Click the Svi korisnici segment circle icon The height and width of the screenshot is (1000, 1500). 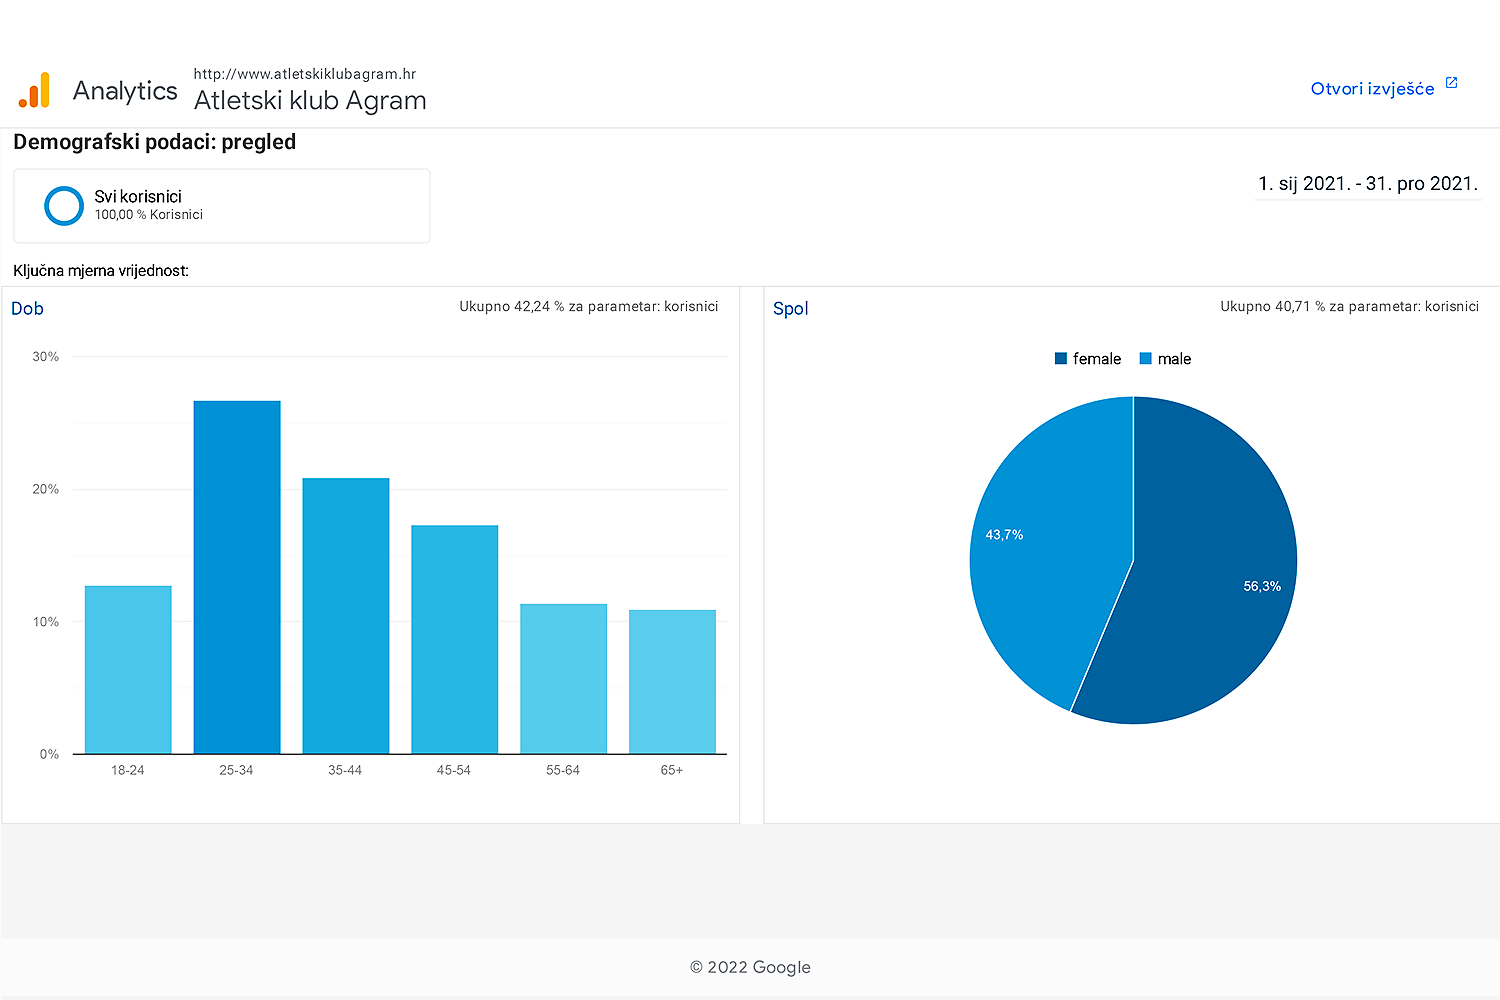pos(64,206)
